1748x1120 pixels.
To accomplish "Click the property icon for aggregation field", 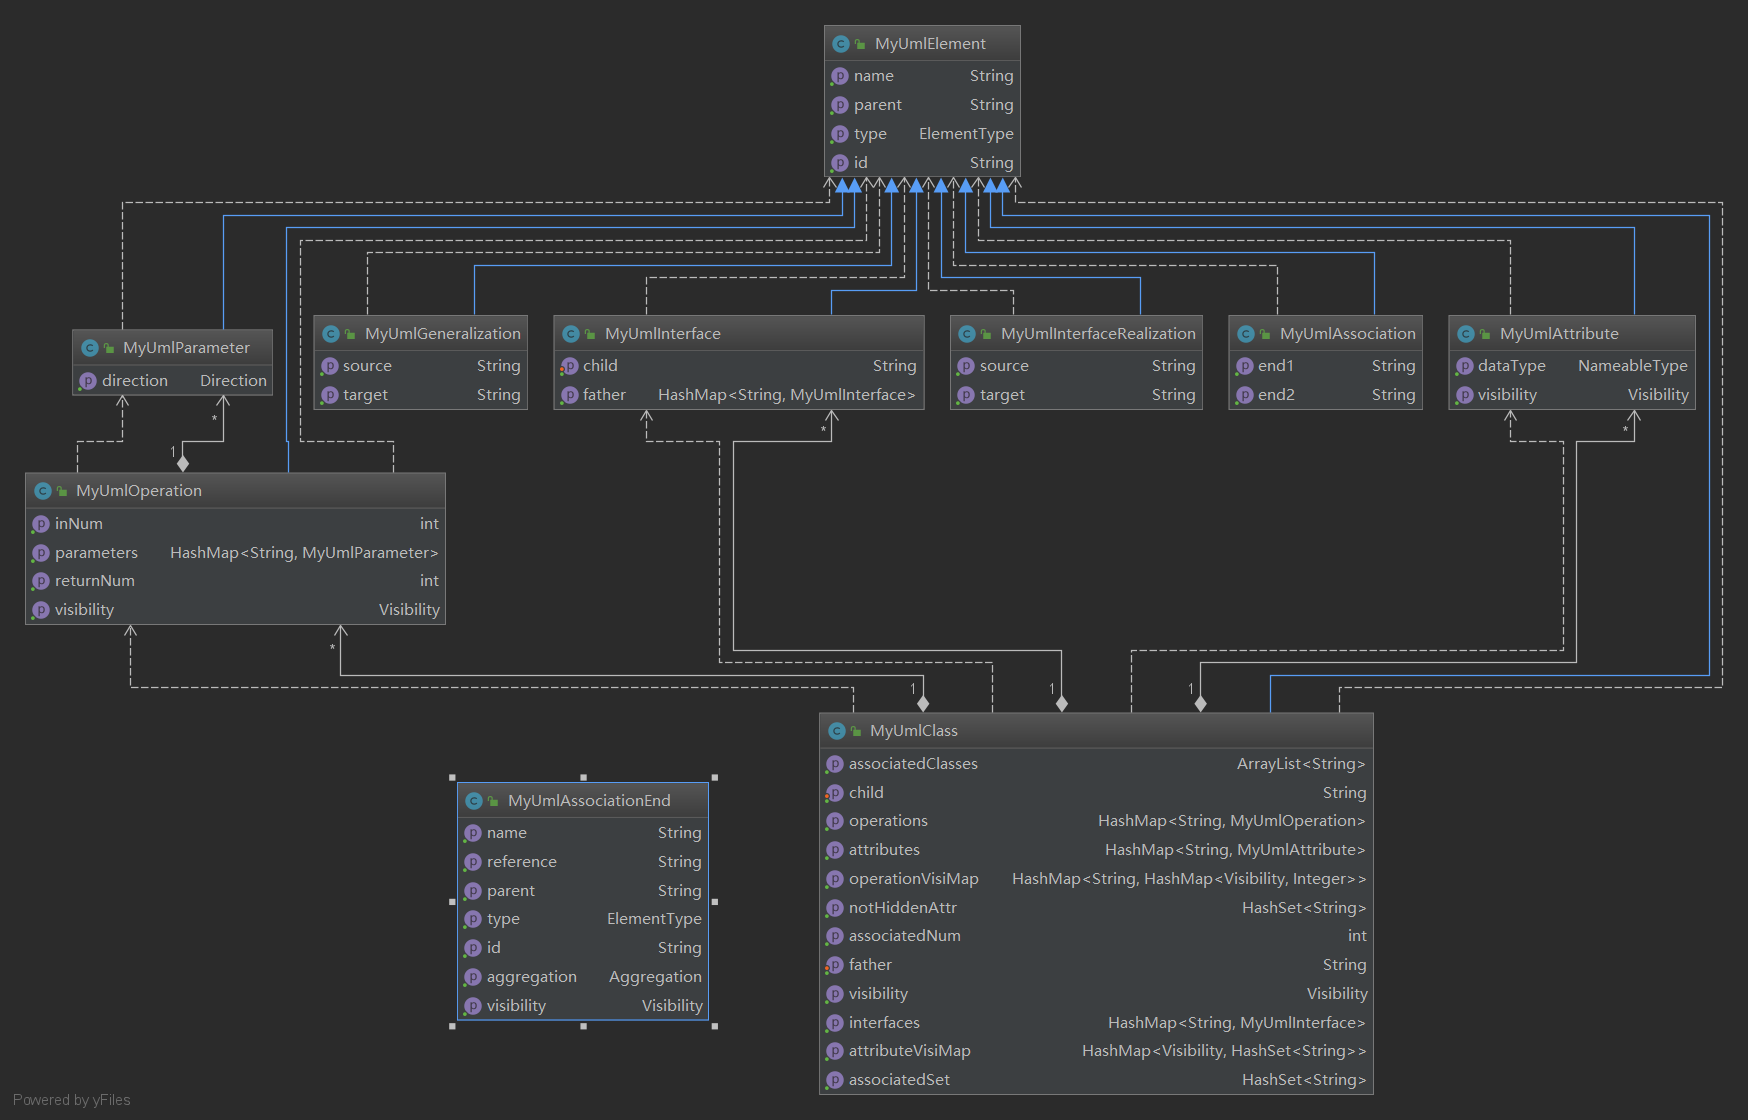I will [x=473, y=977].
